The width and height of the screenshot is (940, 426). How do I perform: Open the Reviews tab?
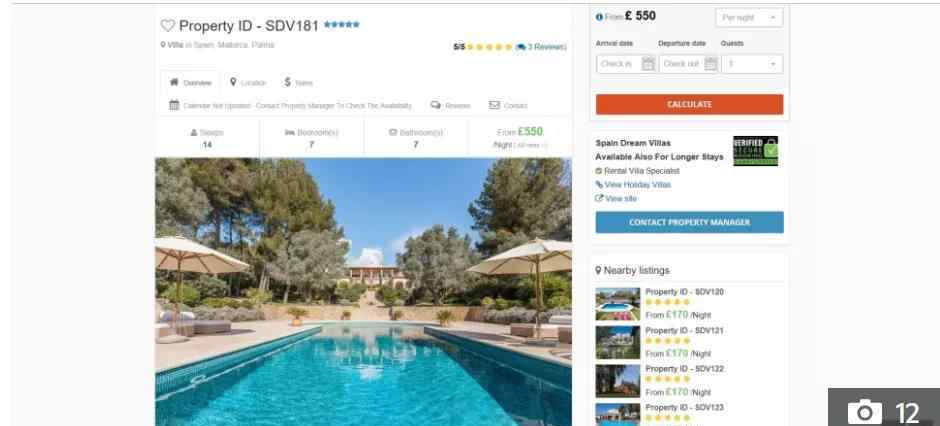[450, 105]
